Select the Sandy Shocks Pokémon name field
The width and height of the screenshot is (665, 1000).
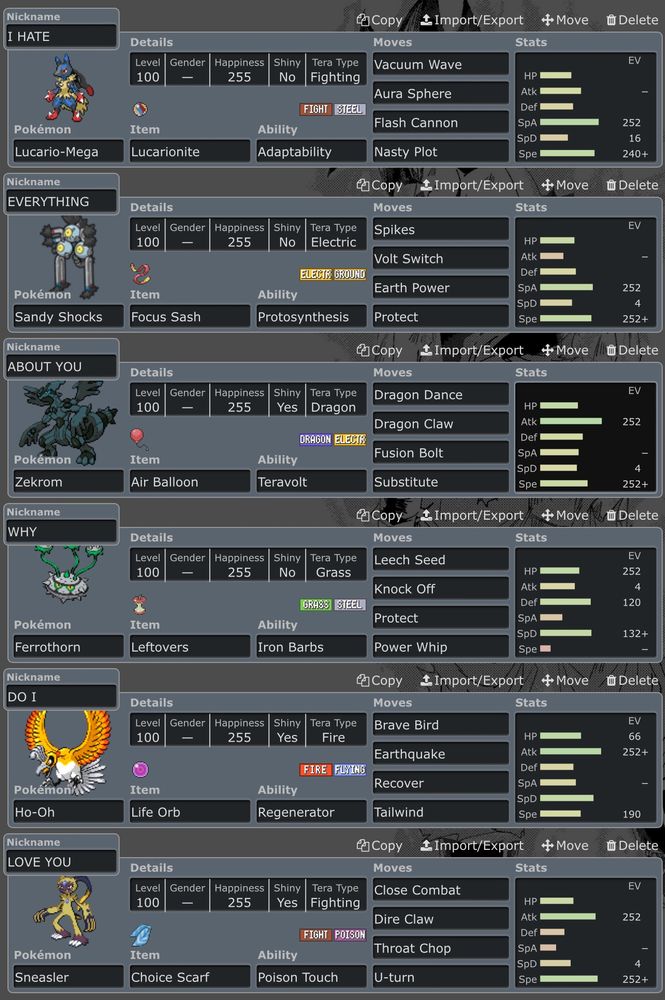click(x=68, y=317)
